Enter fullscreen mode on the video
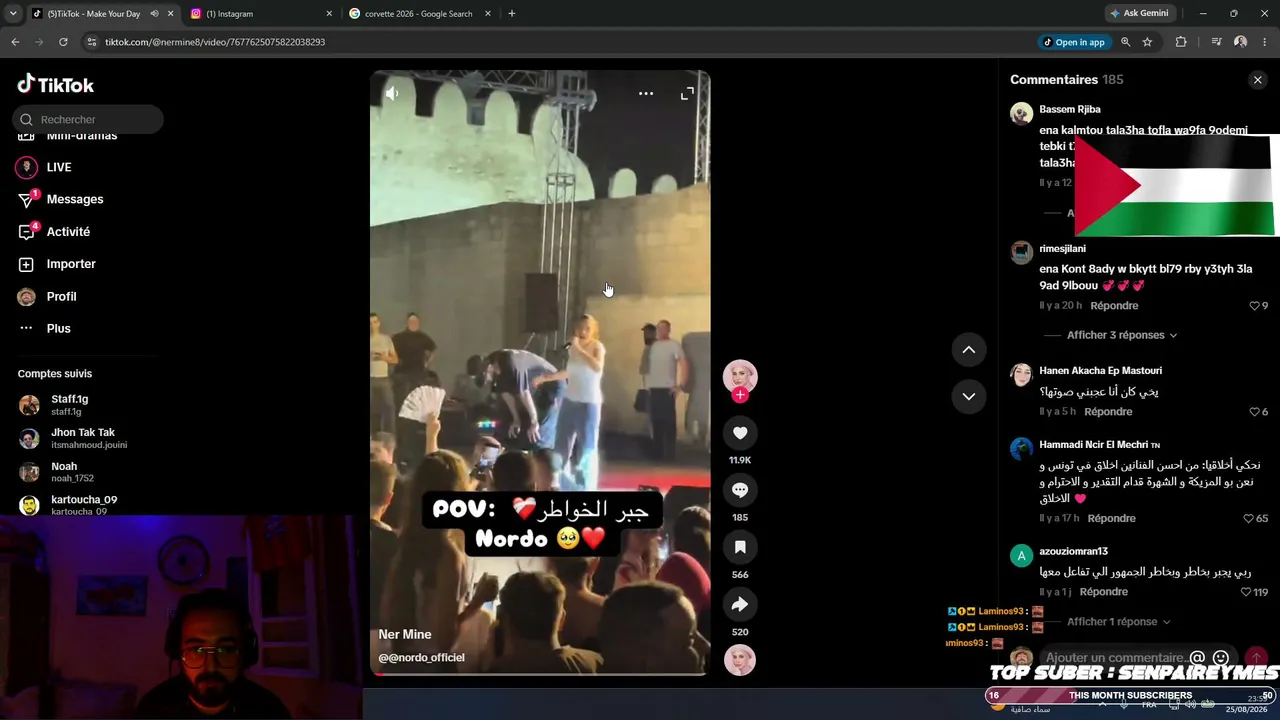 pos(687,93)
